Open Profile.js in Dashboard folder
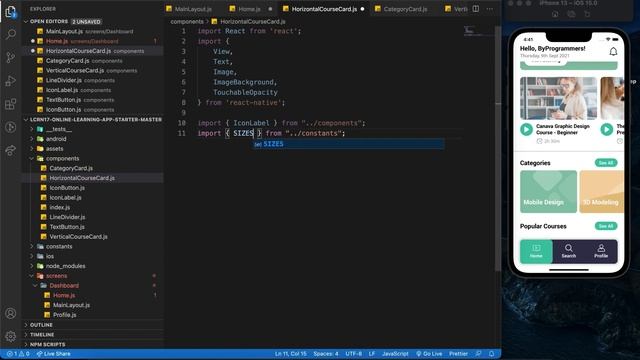Screen dimensions: 640x360 pyautogui.click(x=64, y=315)
